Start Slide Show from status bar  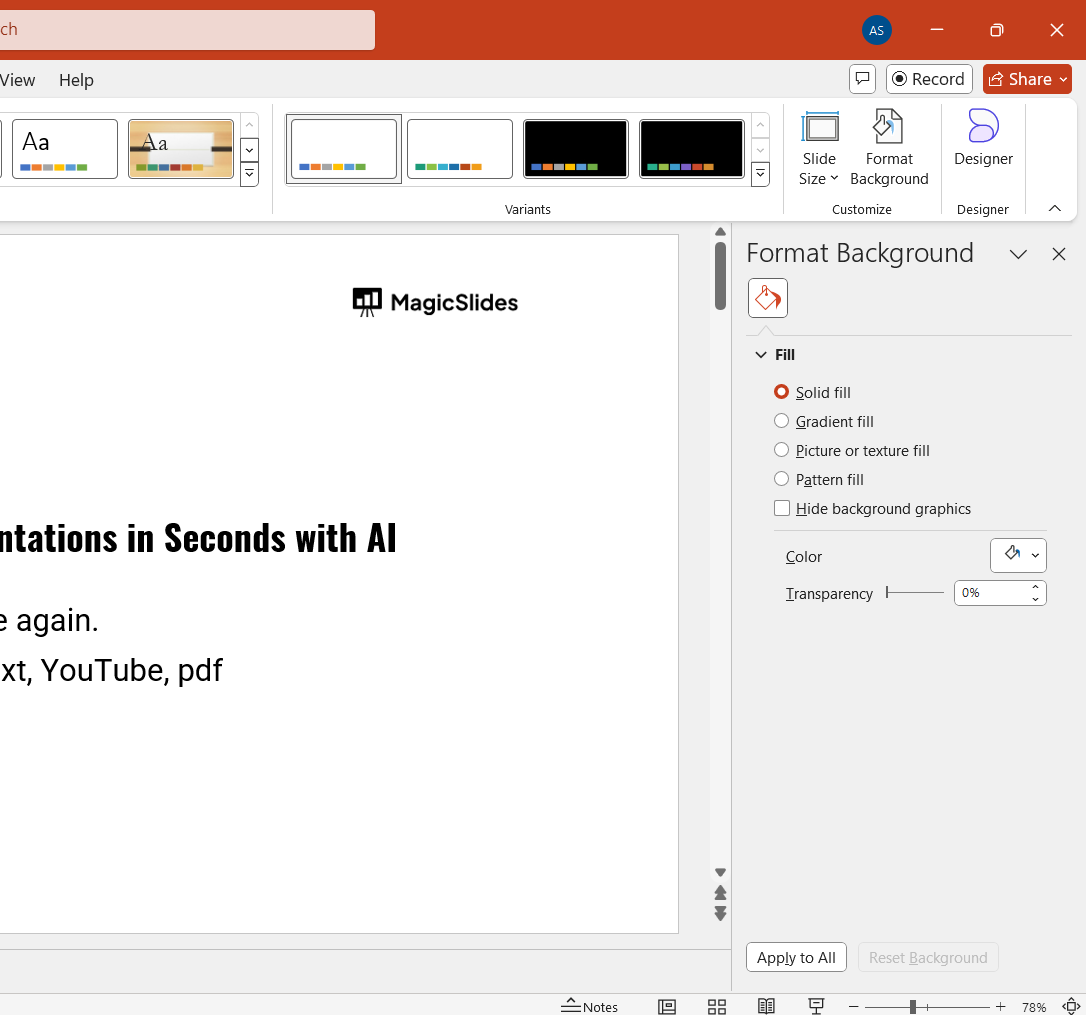pos(816,1006)
